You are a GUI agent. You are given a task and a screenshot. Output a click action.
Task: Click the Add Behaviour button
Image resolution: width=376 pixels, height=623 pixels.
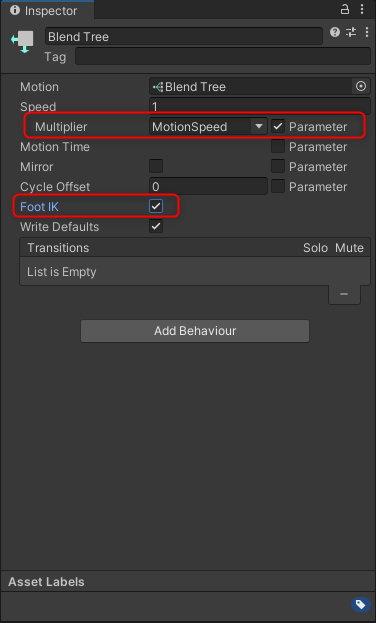[195, 331]
